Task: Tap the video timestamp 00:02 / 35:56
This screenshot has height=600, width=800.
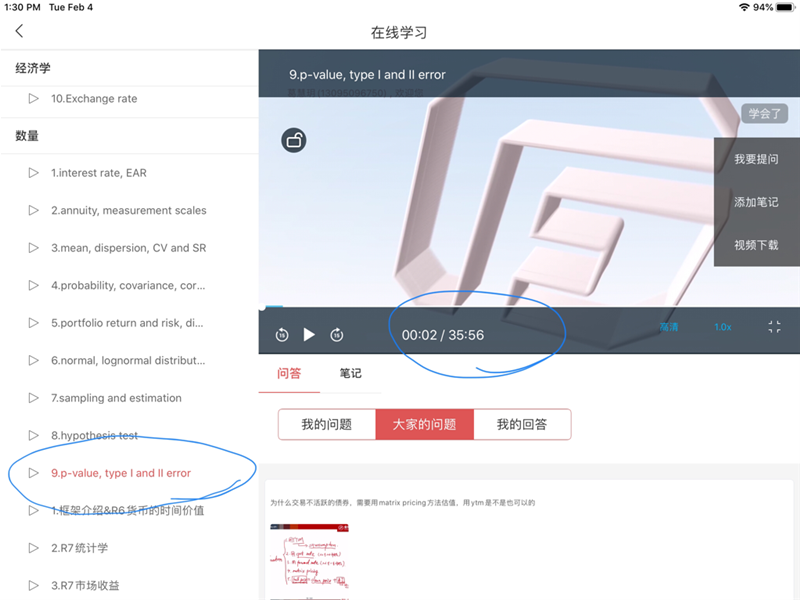Action: click(443, 335)
